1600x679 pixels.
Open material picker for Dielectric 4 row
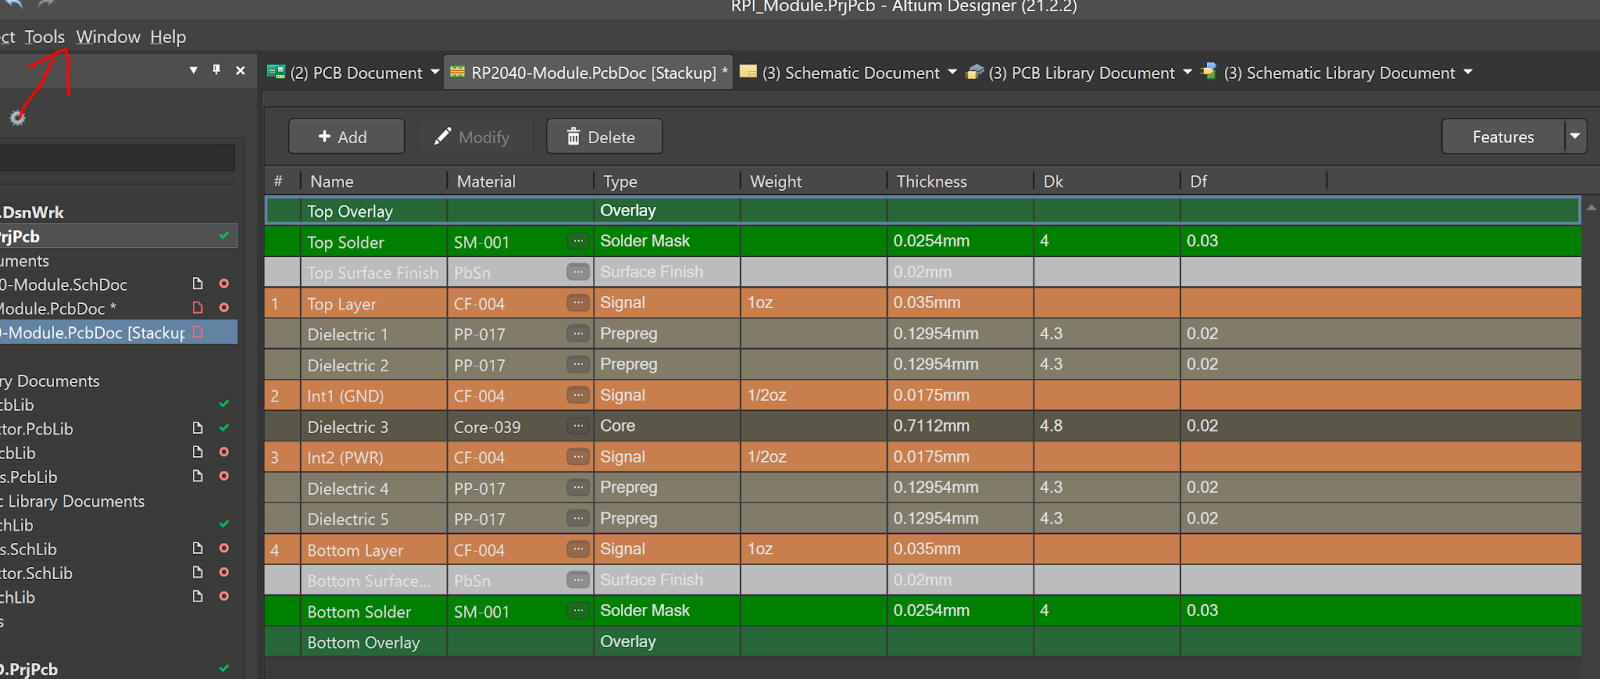(x=578, y=487)
